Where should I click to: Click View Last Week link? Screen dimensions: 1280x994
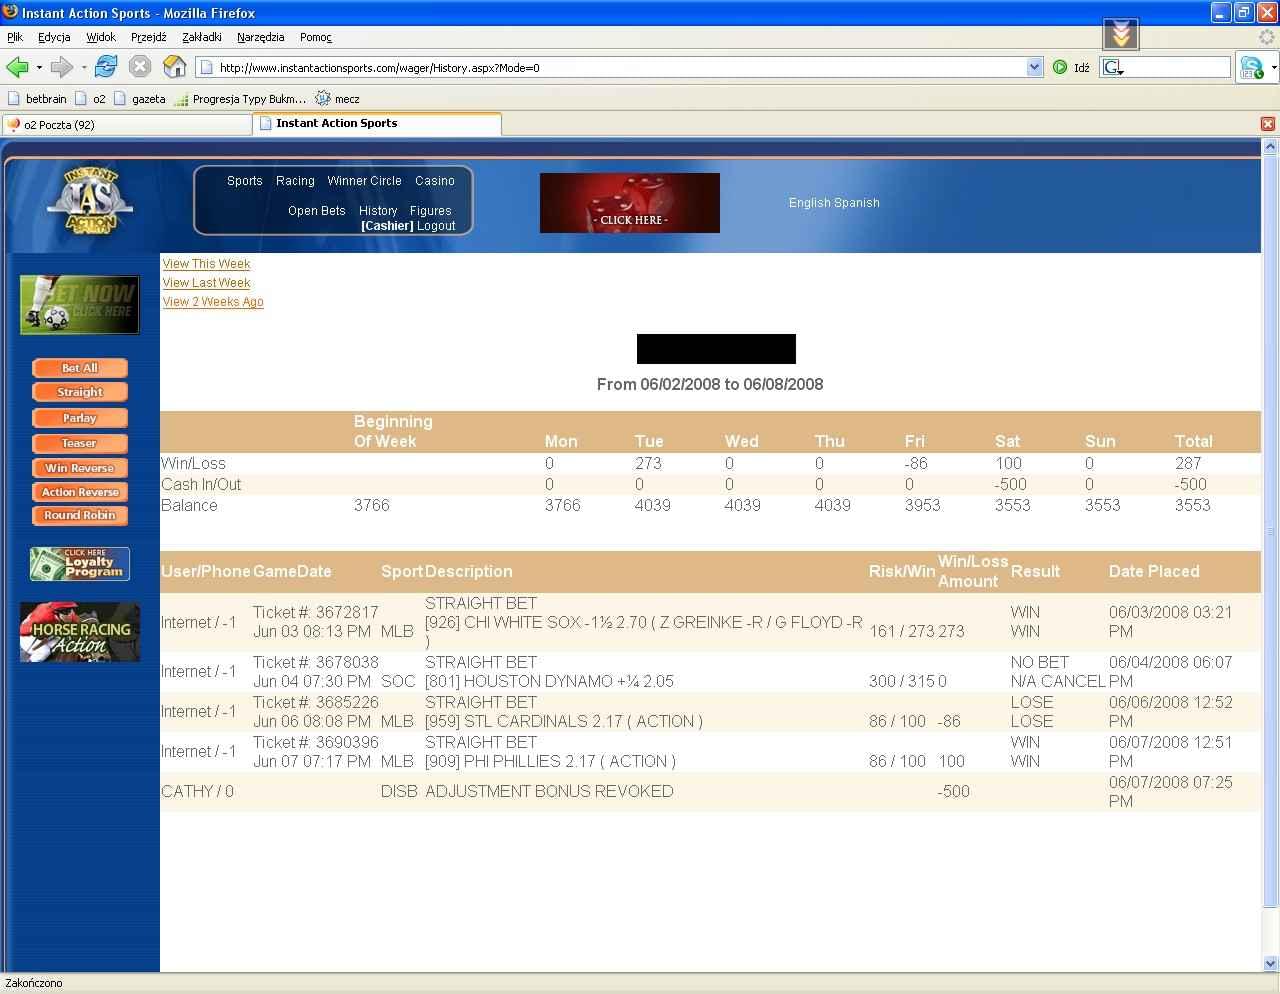[x=206, y=283]
